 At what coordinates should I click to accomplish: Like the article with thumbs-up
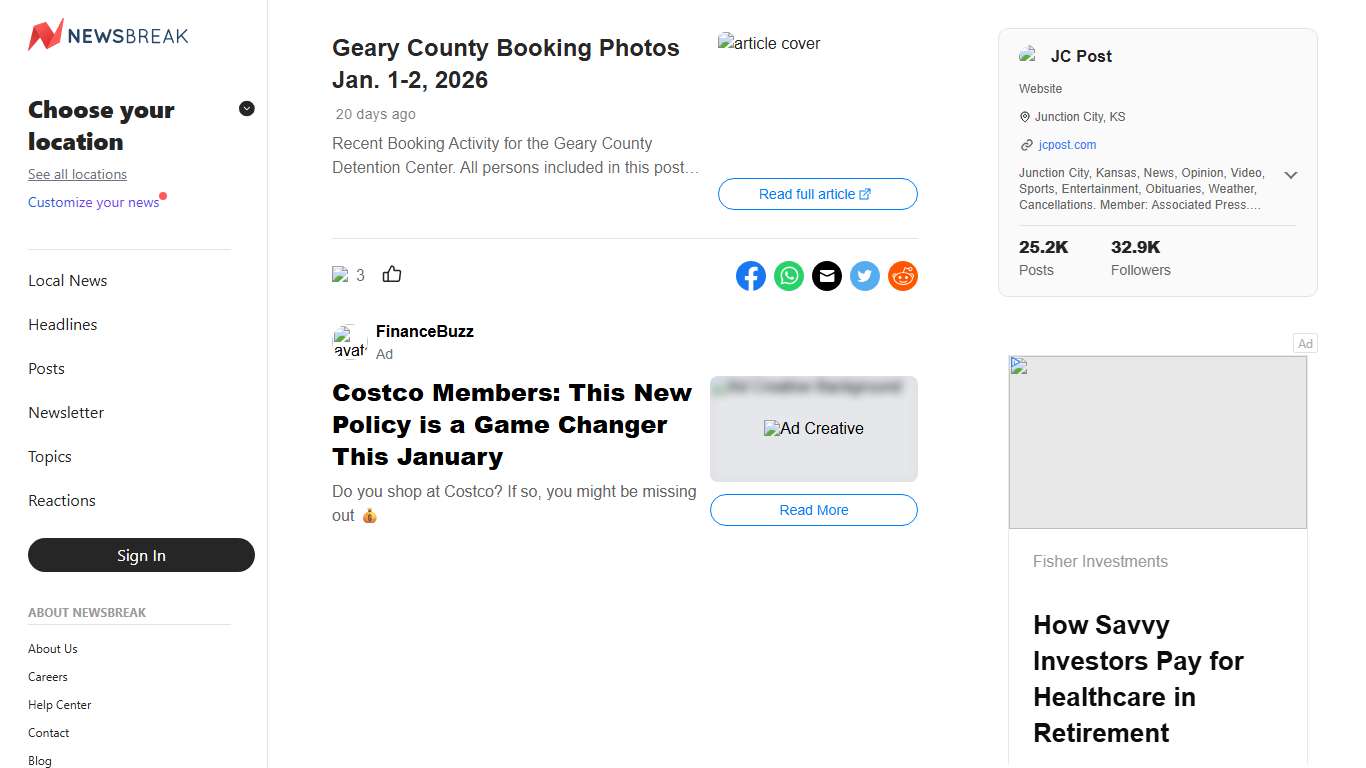(392, 274)
